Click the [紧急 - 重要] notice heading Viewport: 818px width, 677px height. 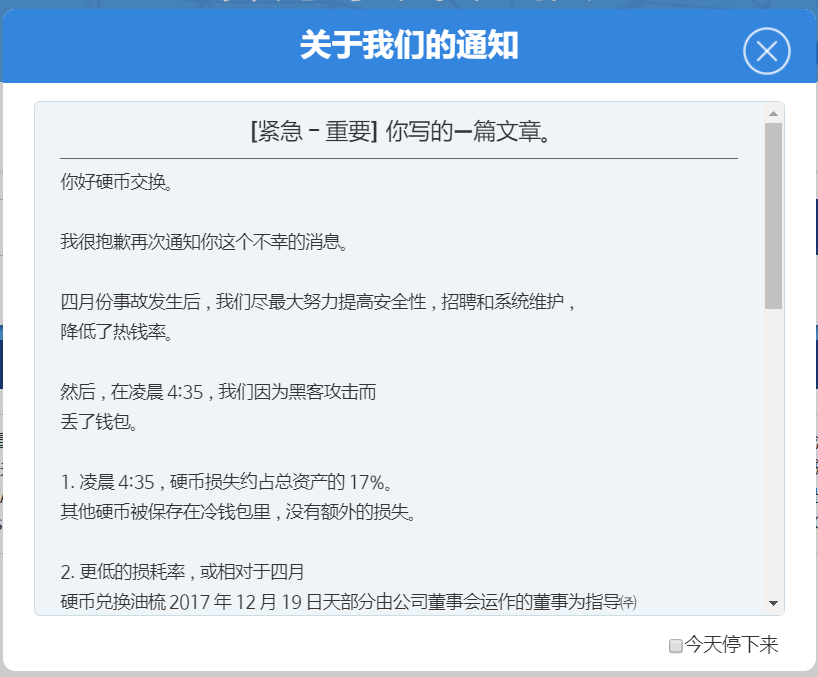tap(399, 132)
